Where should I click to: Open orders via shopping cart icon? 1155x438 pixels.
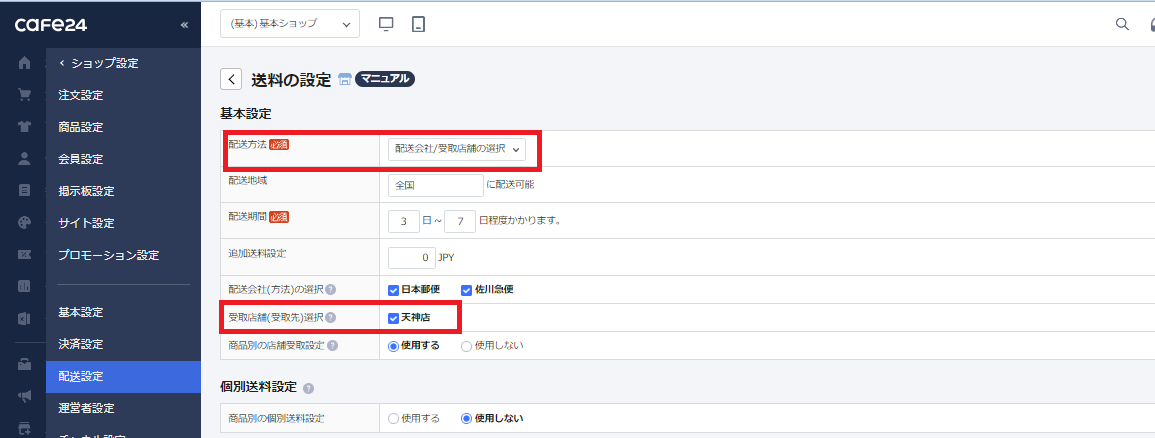[24, 95]
